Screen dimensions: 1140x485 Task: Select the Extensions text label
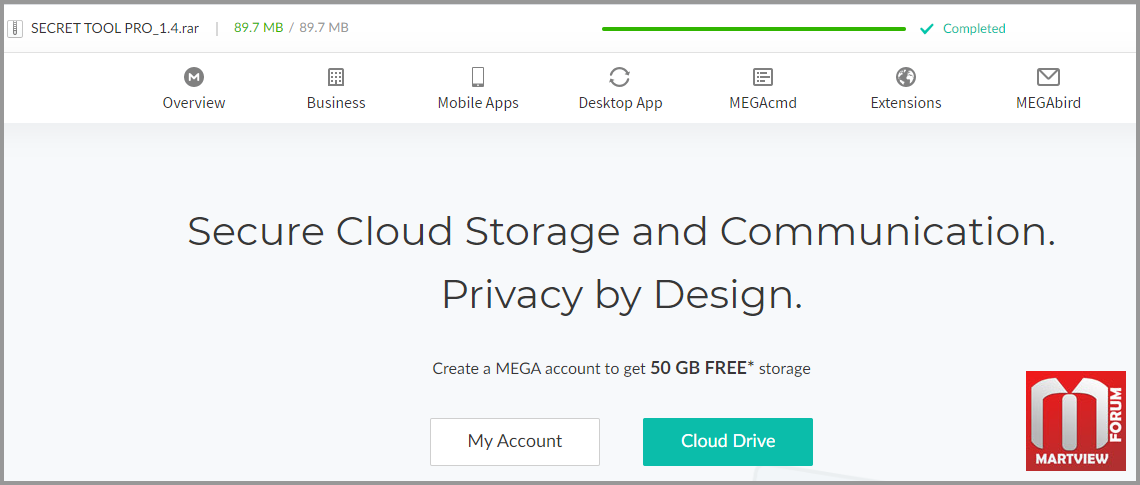906,103
